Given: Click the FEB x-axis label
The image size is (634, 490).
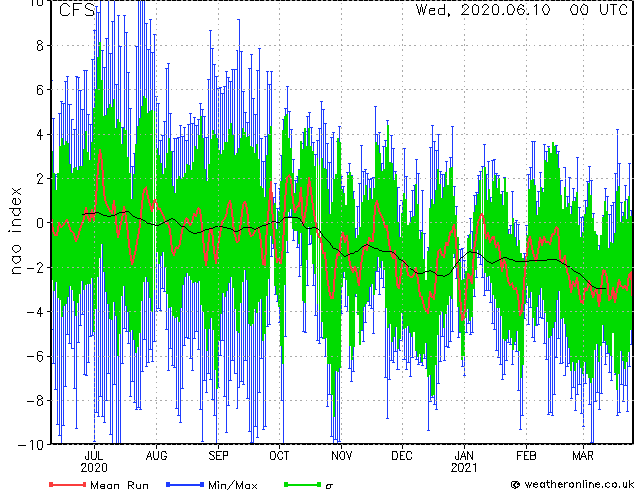Looking at the screenshot, I should tap(526, 456).
